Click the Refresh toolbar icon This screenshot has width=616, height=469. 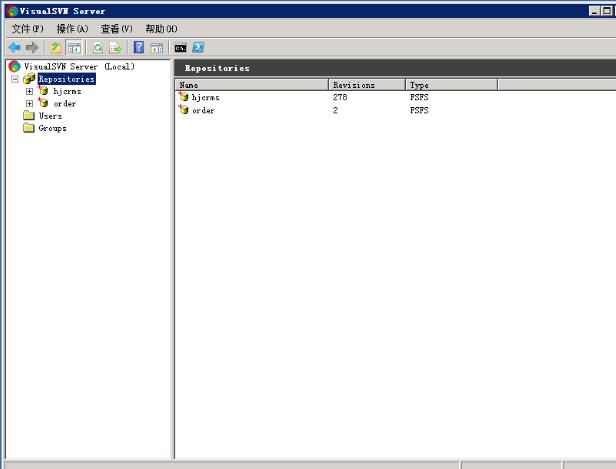coord(98,48)
